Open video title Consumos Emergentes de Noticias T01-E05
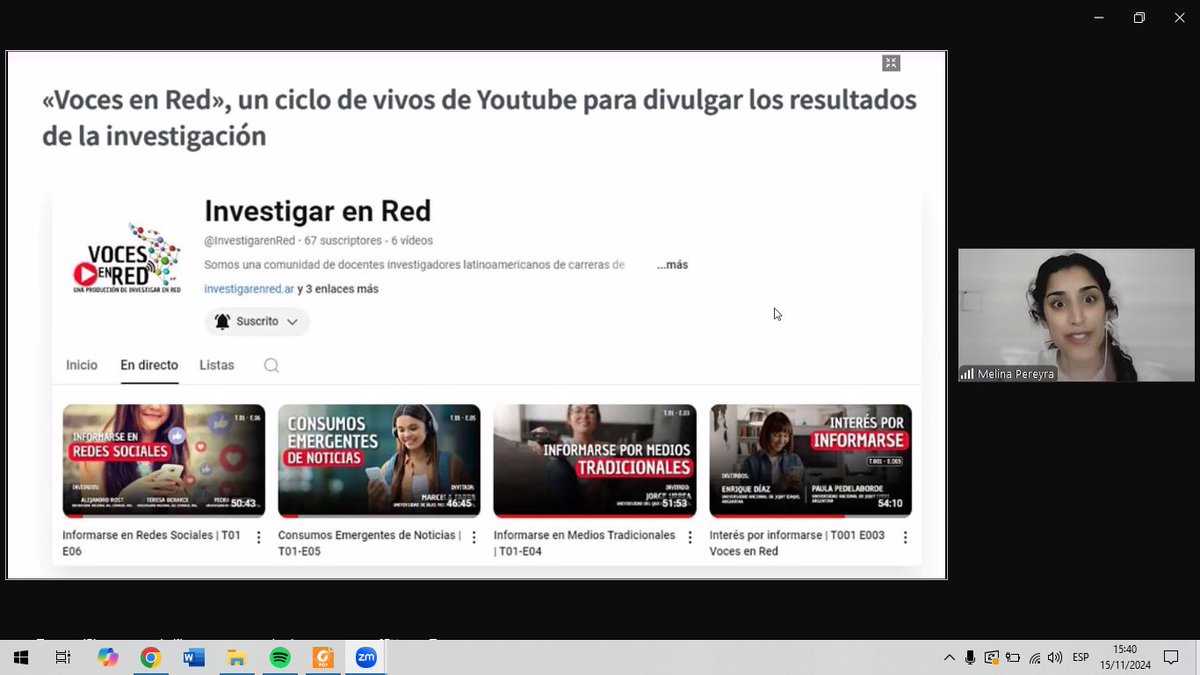This screenshot has height=675, width=1200. click(x=369, y=543)
